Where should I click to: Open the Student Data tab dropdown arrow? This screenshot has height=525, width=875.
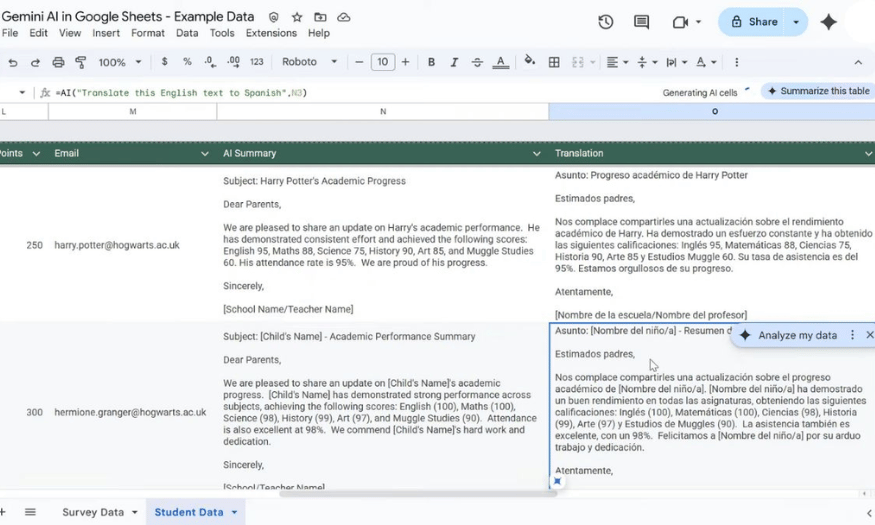click(234, 512)
